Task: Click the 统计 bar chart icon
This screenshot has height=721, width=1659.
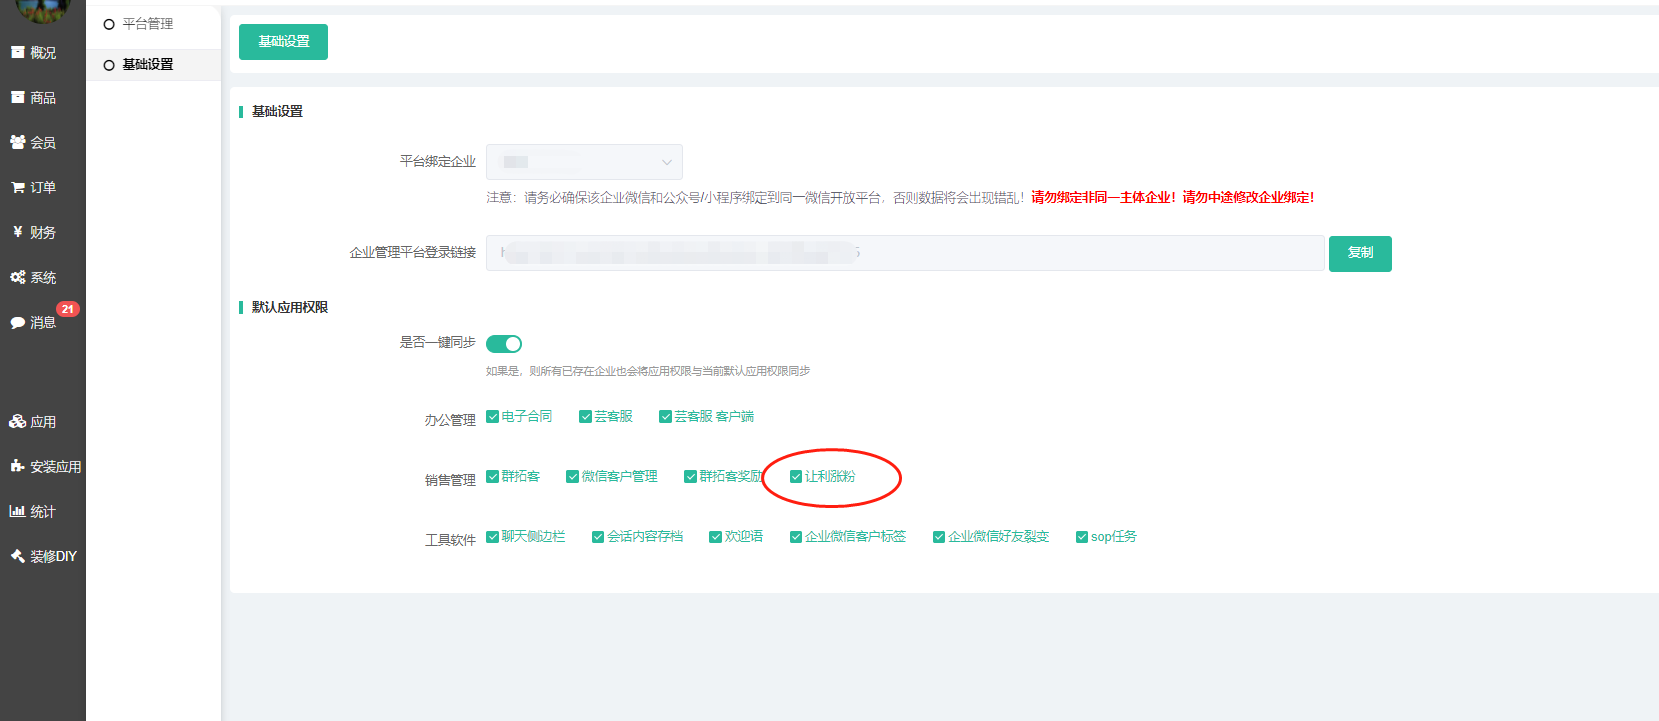Action: [x=17, y=511]
